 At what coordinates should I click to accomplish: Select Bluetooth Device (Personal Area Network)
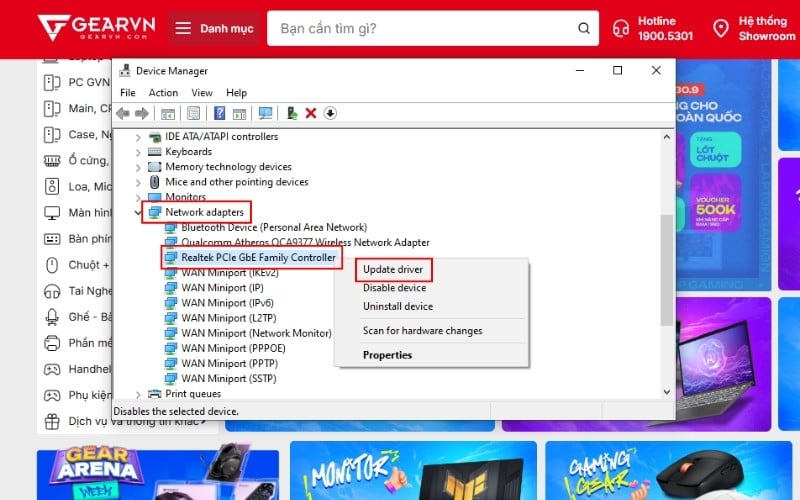(274, 228)
